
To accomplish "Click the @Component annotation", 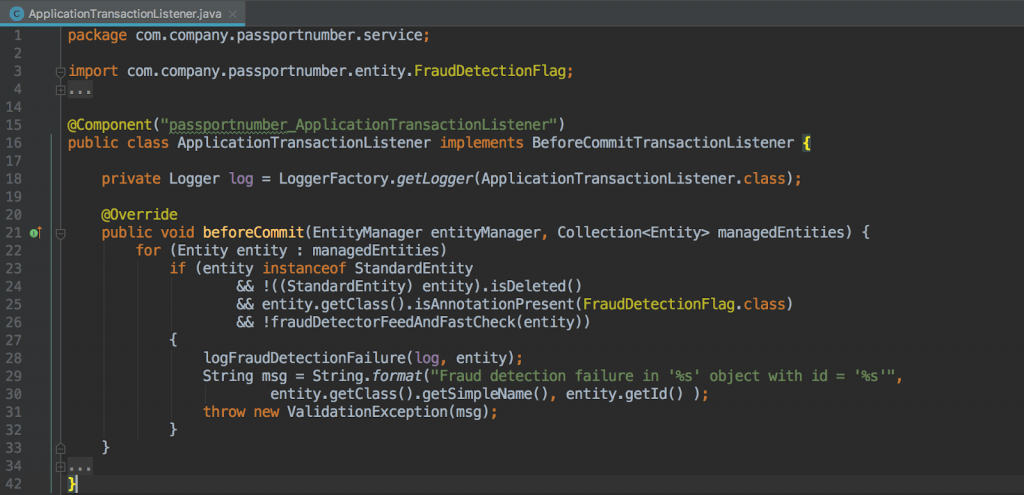I will coord(109,125).
